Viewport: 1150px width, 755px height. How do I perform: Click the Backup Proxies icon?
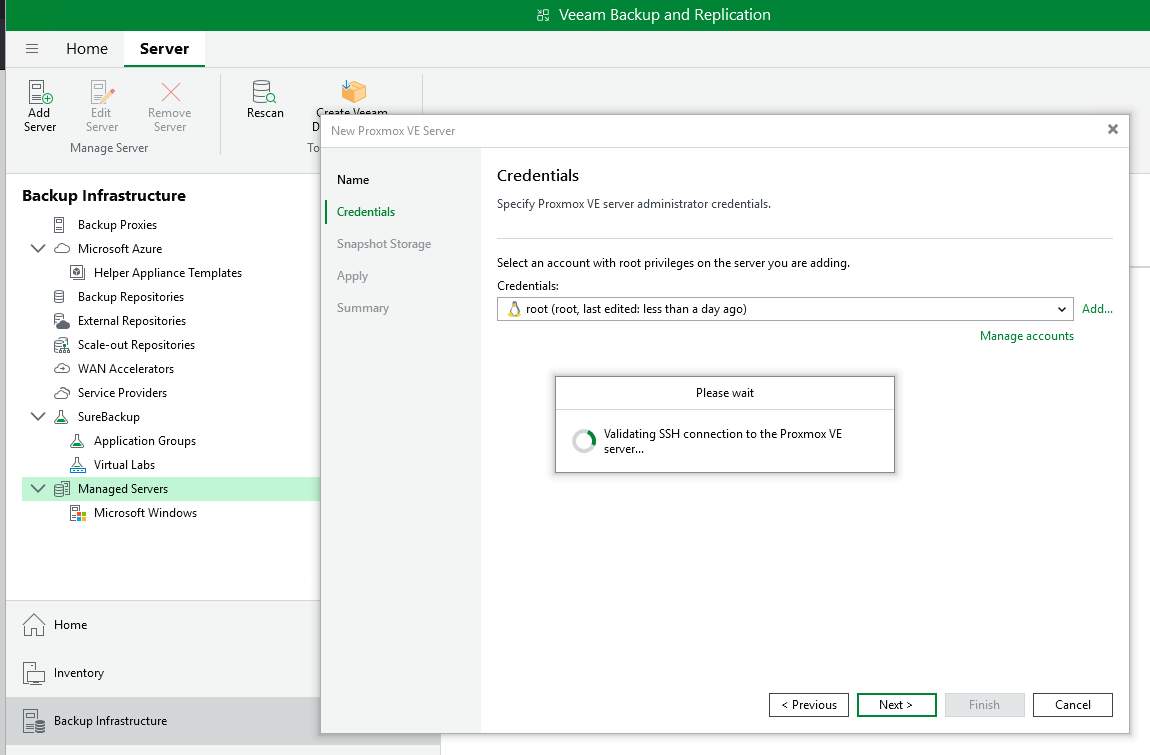pos(59,225)
